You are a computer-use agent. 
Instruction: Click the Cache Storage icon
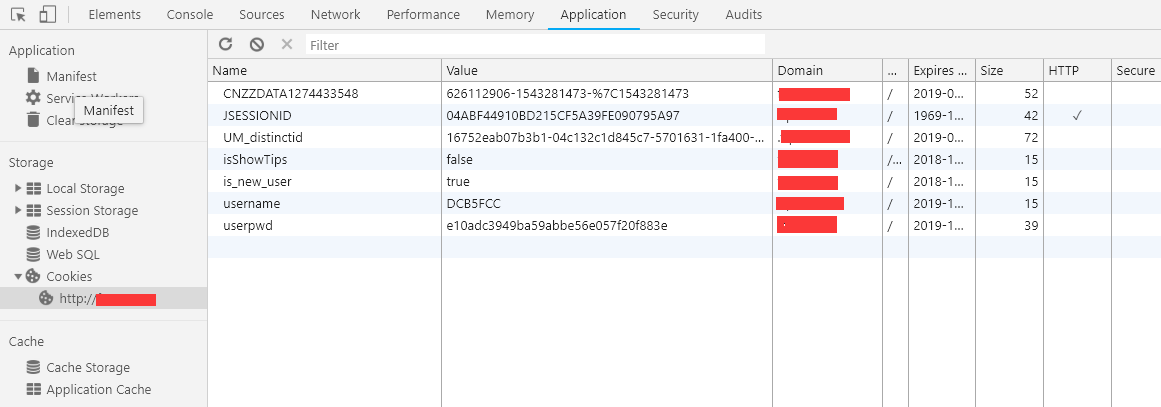tap(33, 367)
